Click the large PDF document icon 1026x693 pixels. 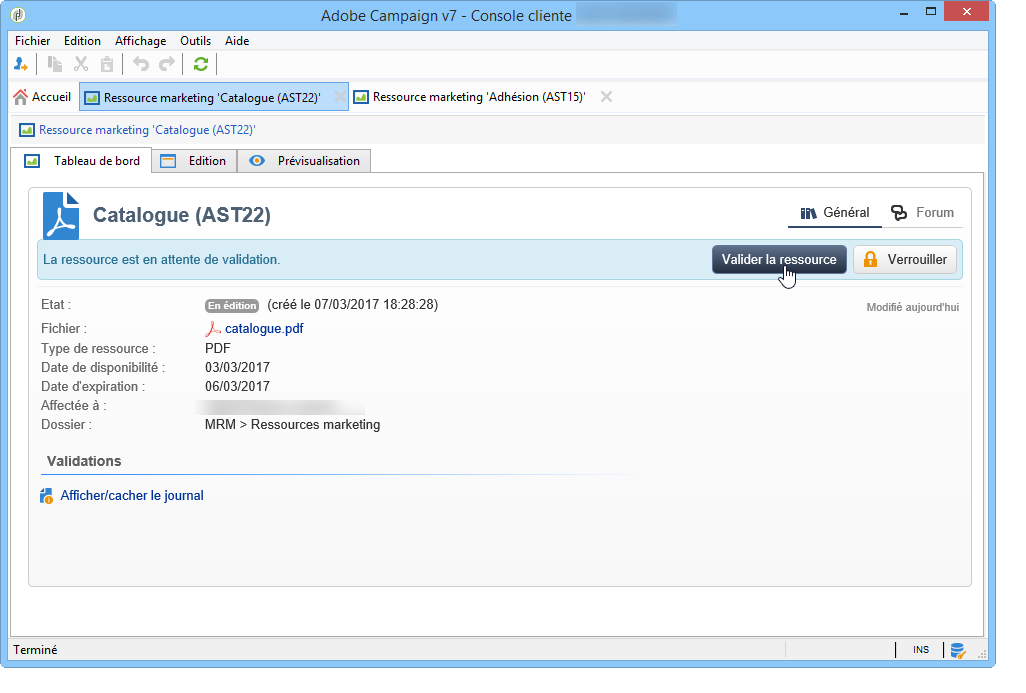point(61,215)
